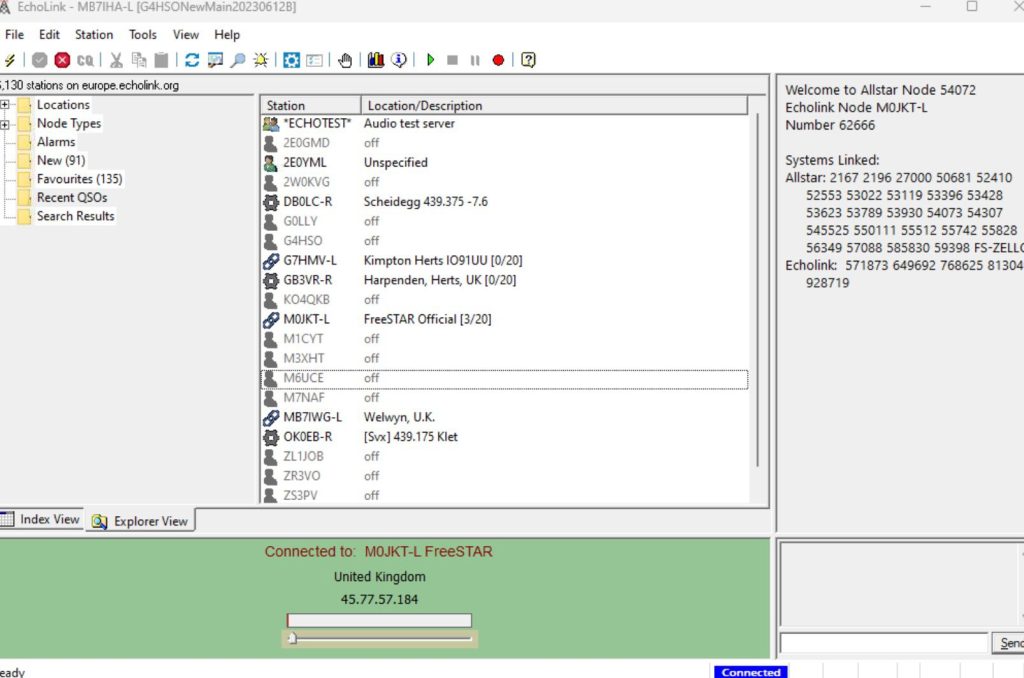Click the IP address 45.77.57.184
The height and width of the screenshot is (678, 1024).
[x=379, y=600]
